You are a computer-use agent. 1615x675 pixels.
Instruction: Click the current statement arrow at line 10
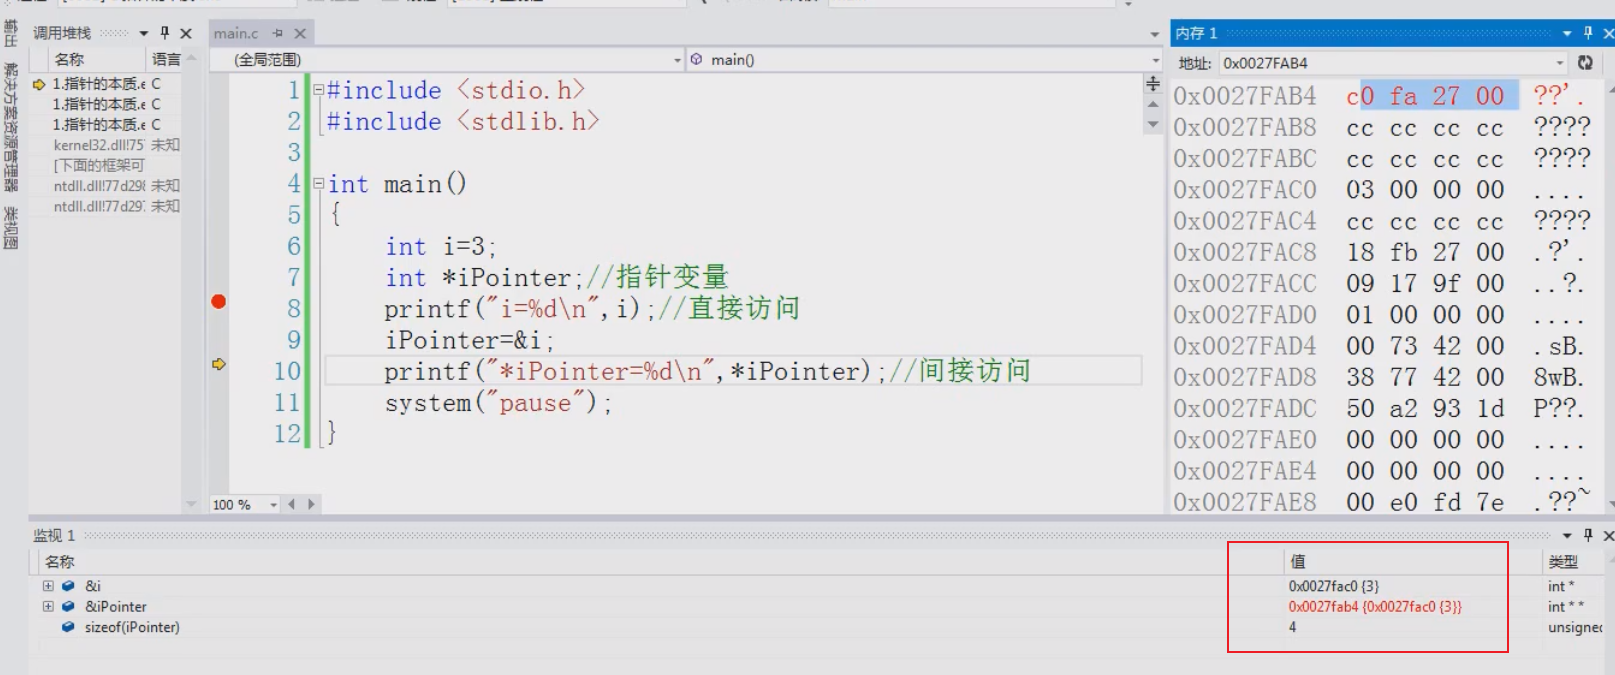tap(219, 364)
